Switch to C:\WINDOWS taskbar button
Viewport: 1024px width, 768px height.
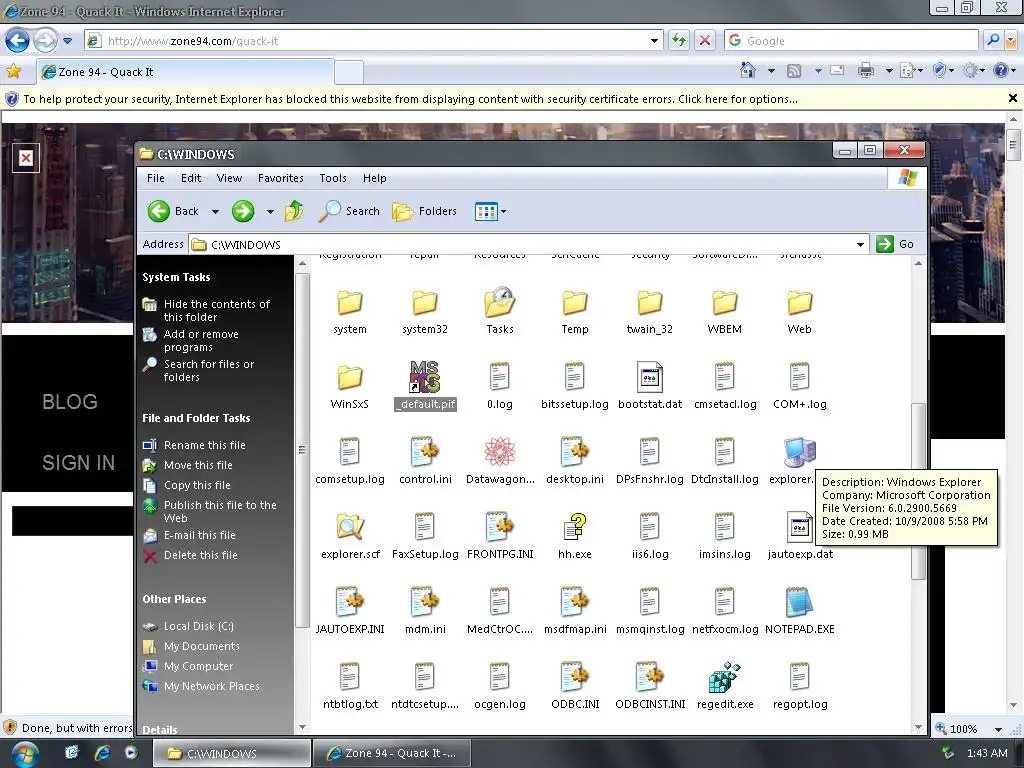click(x=231, y=754)
